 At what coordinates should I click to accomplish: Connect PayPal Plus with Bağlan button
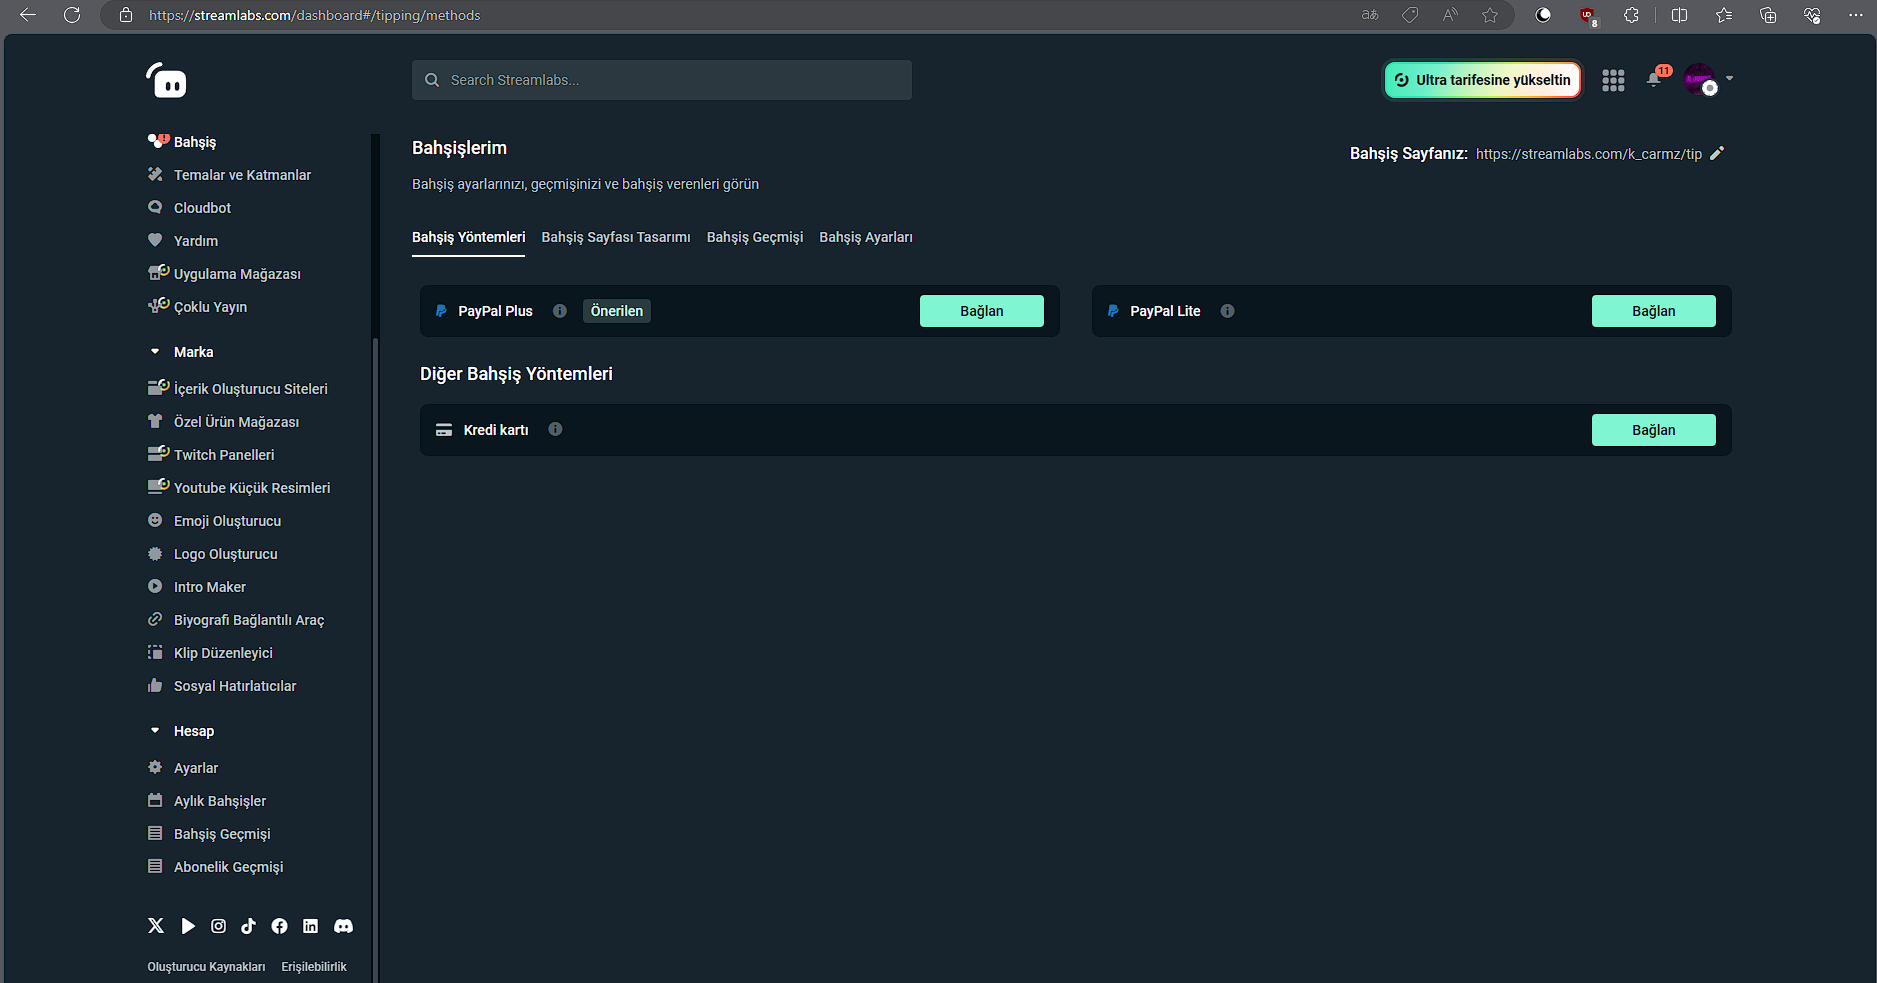[982, 311]
